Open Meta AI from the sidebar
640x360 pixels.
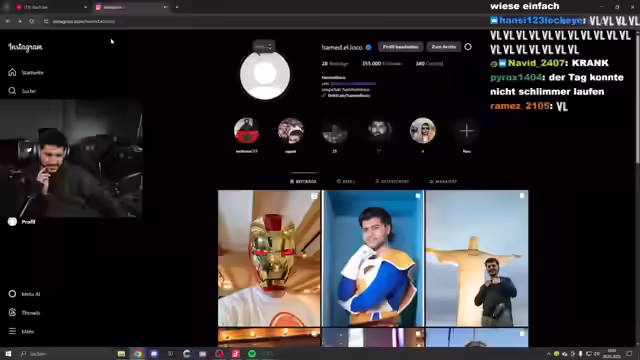[x=24, y=294]
